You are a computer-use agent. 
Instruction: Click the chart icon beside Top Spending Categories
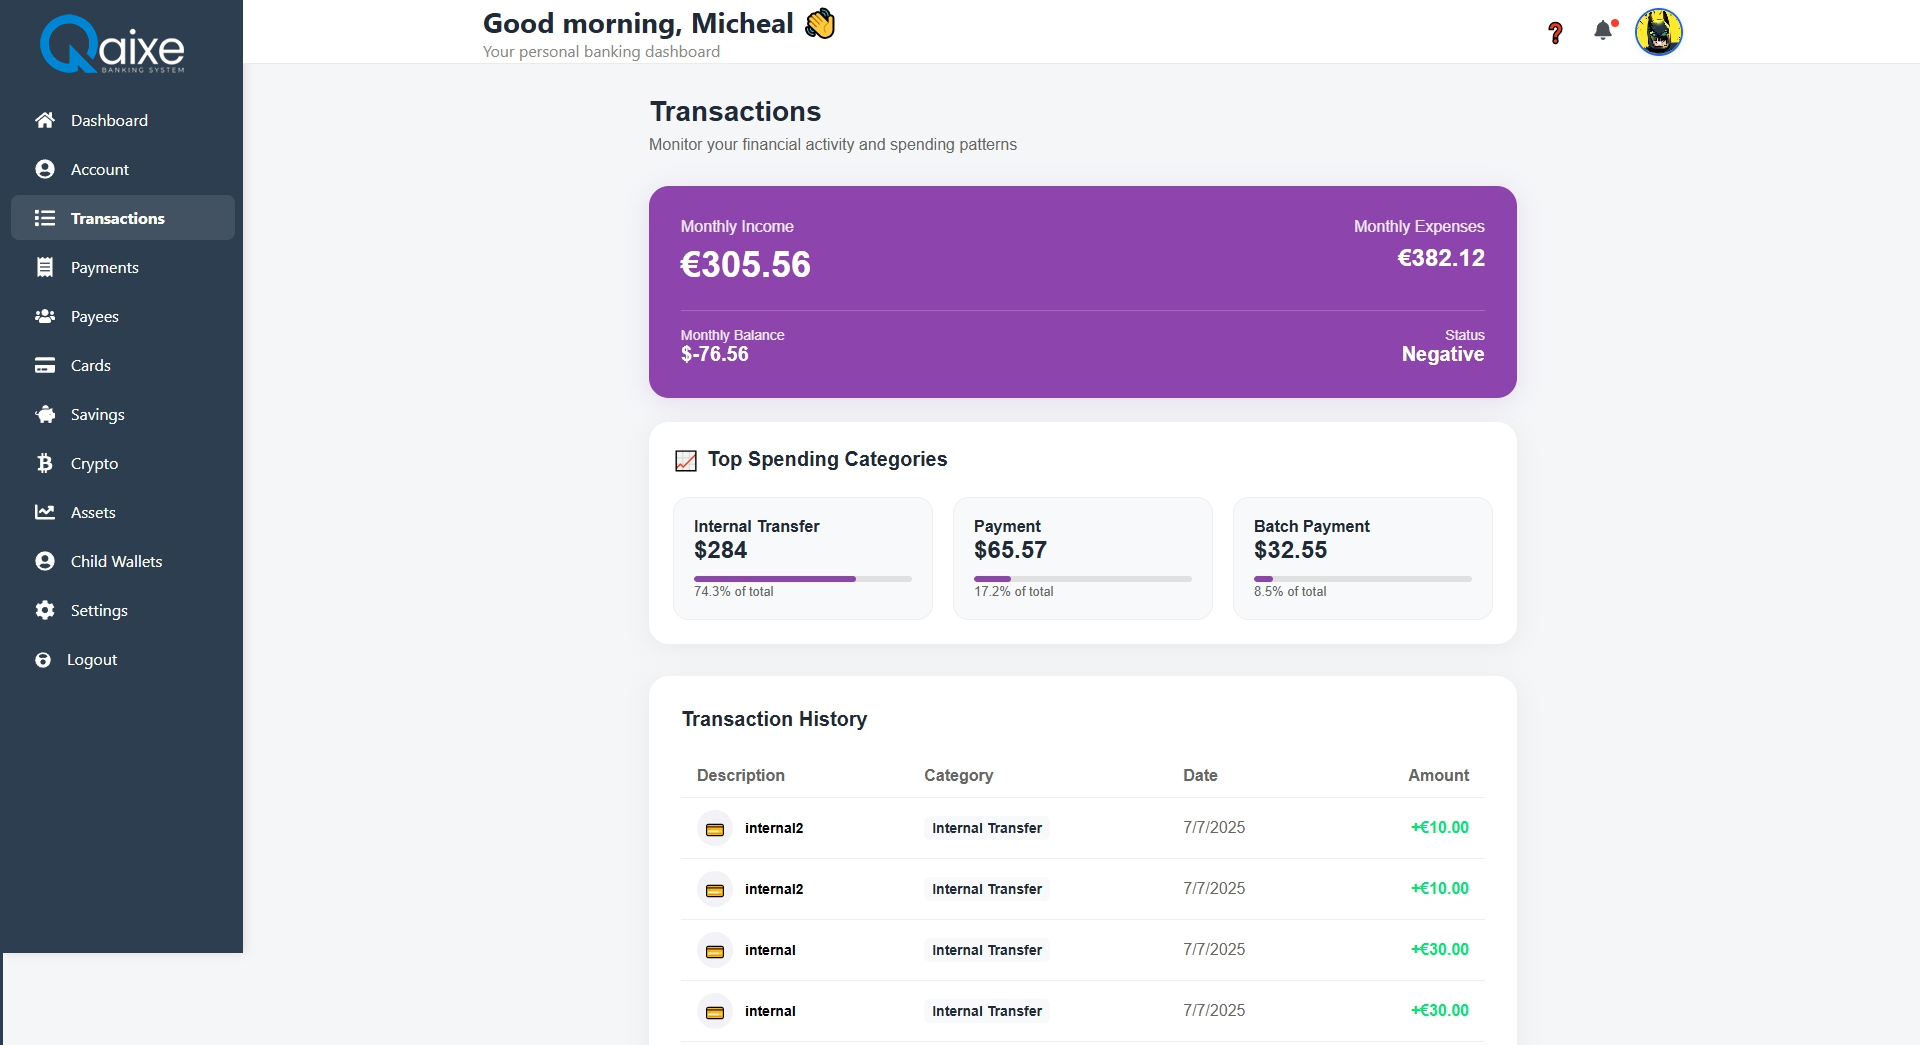686,460
